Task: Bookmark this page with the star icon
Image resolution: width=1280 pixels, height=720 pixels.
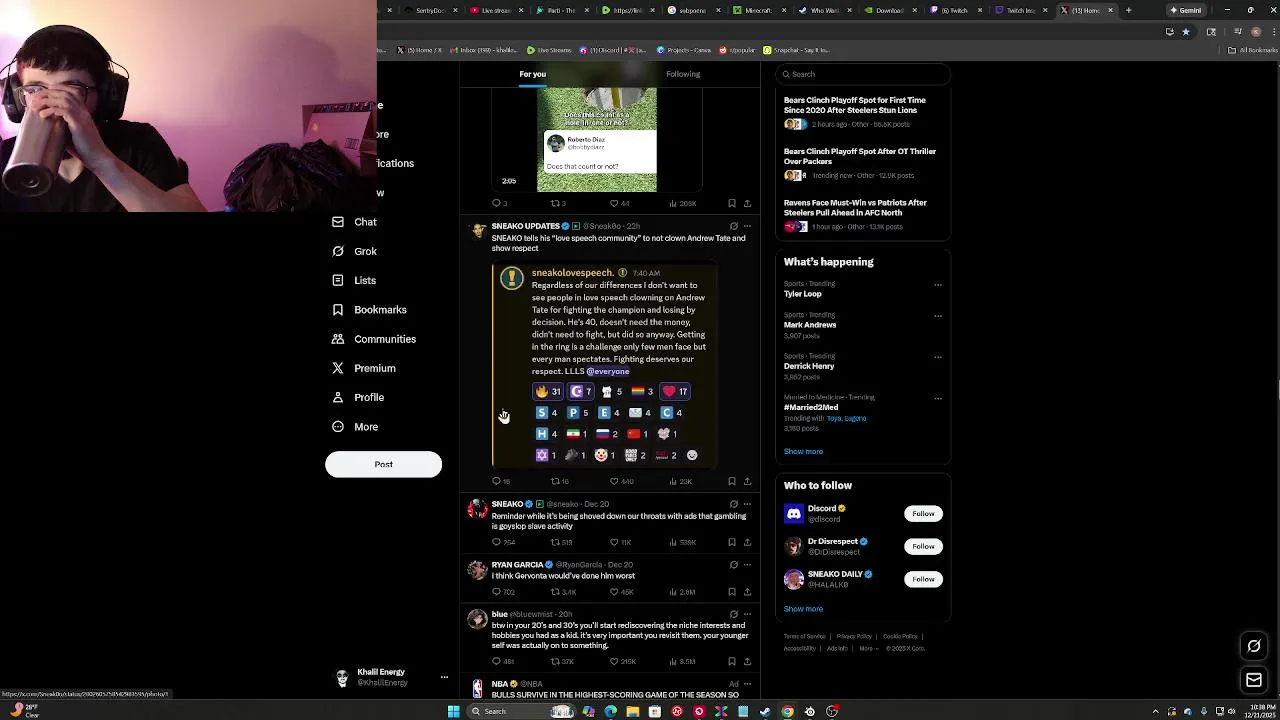Action: [1186, 32]
